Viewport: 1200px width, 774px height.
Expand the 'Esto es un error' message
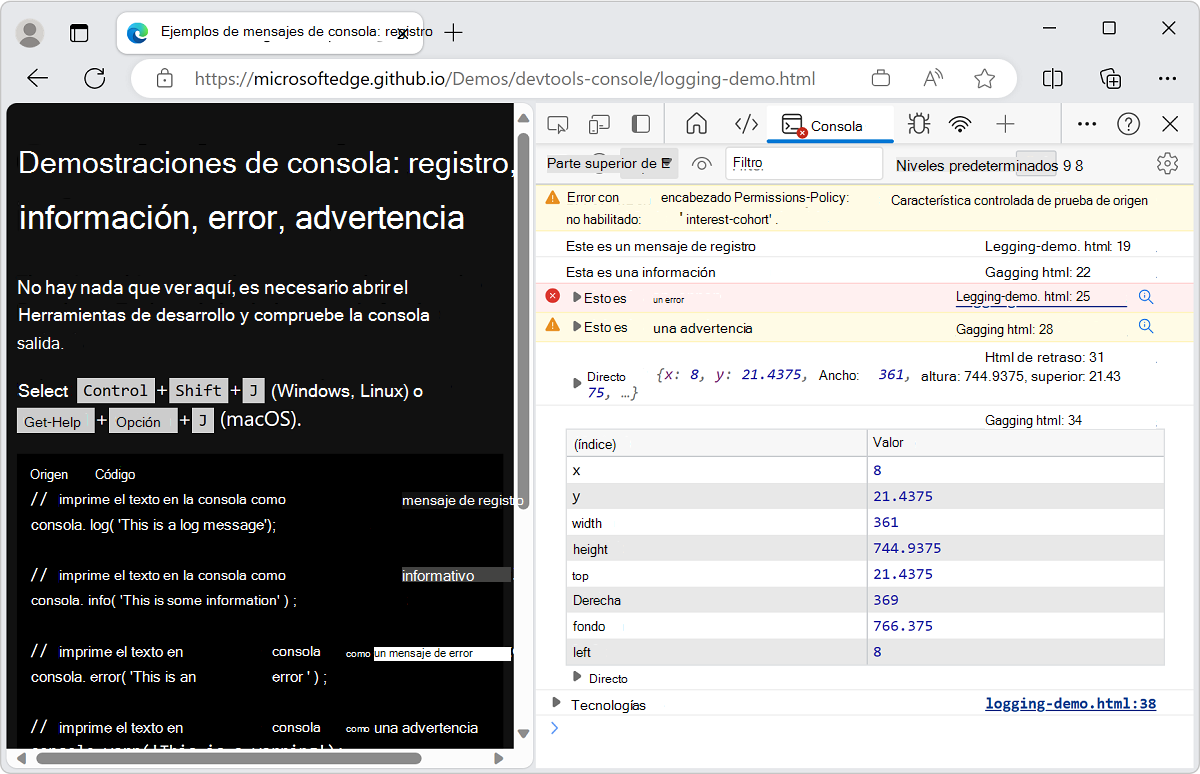[577, 298]
